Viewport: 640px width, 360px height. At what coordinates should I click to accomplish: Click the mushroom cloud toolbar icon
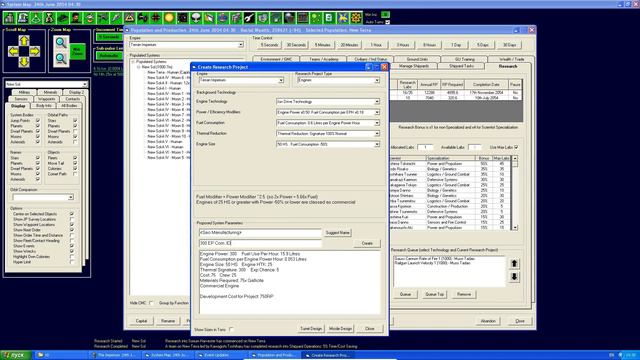[196, 18]
